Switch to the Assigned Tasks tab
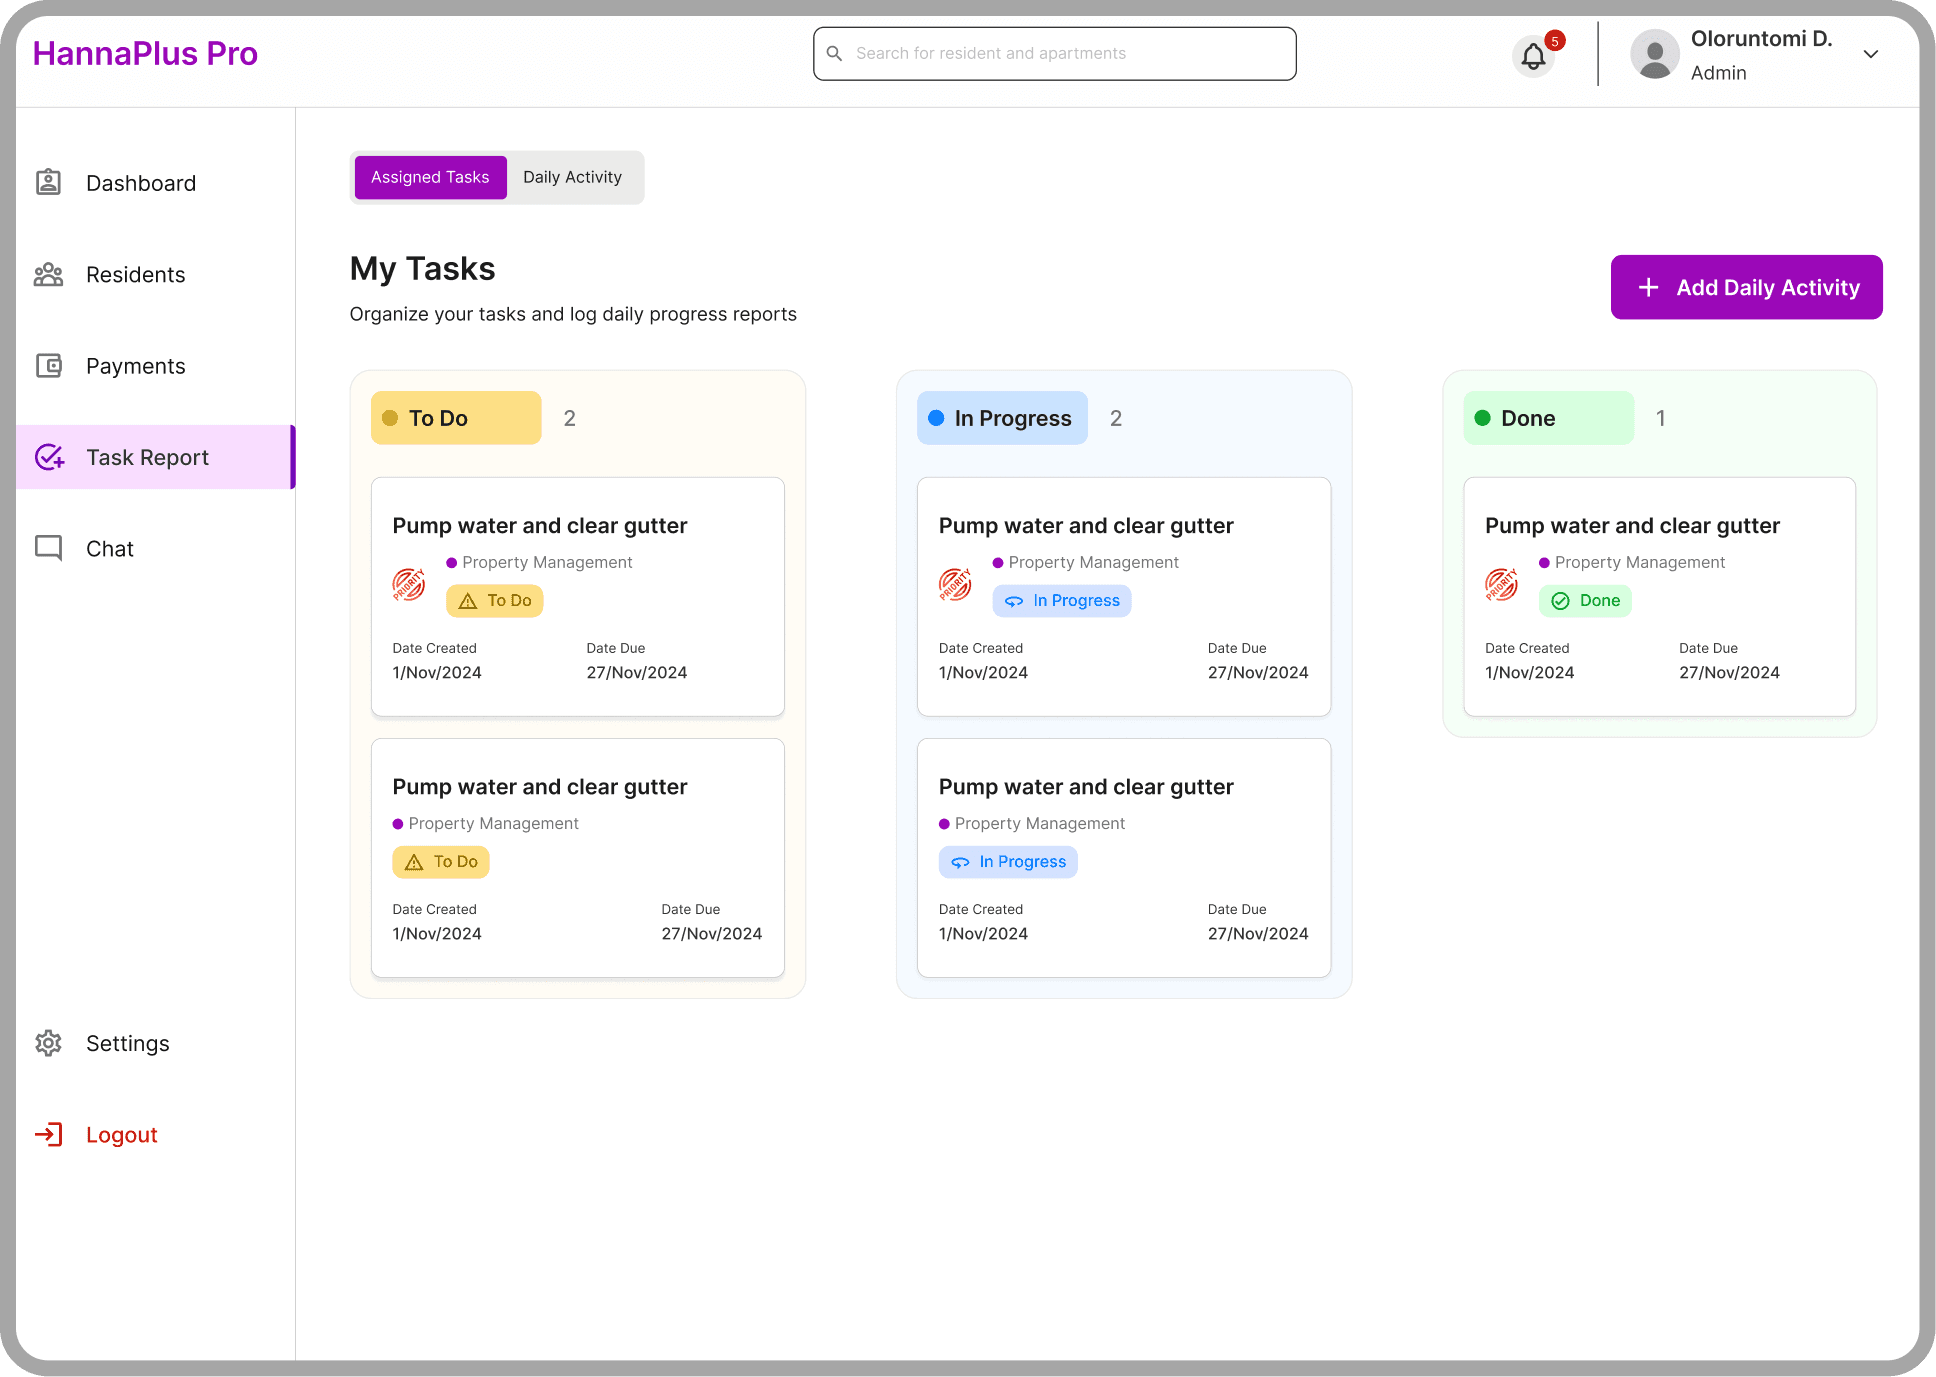The width and height of the screenshot is (1936, 1377). pos(430,177)
